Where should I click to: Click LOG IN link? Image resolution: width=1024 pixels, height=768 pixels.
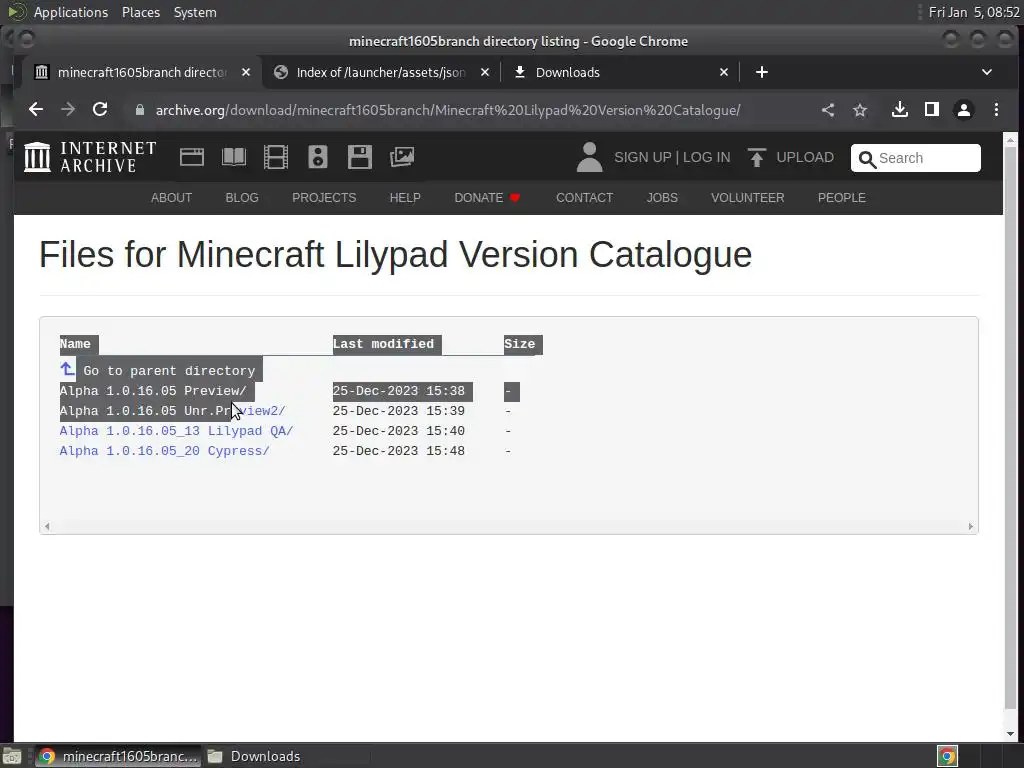[707, 157]
